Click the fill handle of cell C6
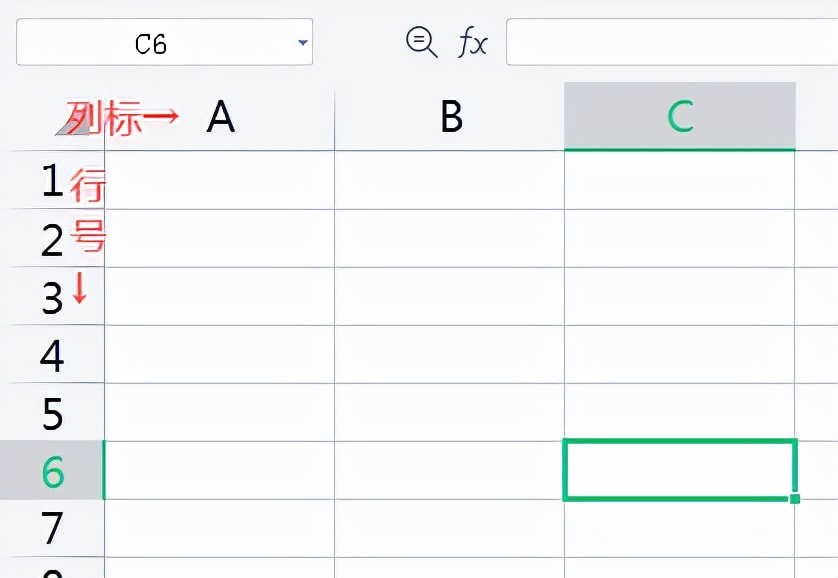The width and height of the screenshot is (838, 578). tap(795, 498)
